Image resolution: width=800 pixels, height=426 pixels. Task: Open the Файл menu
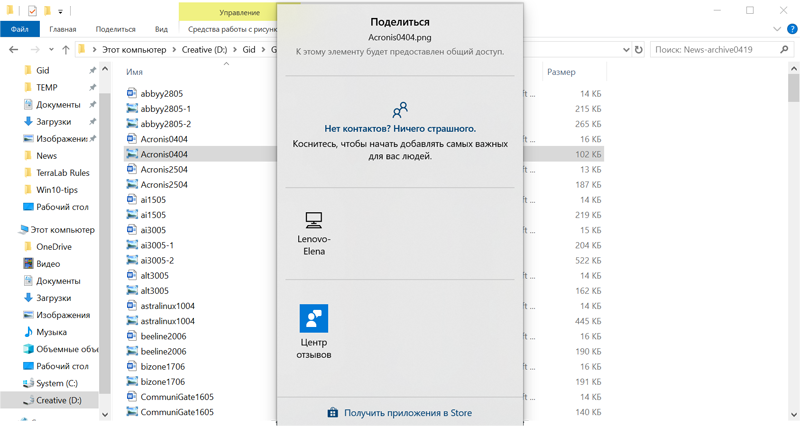point(19,29)
